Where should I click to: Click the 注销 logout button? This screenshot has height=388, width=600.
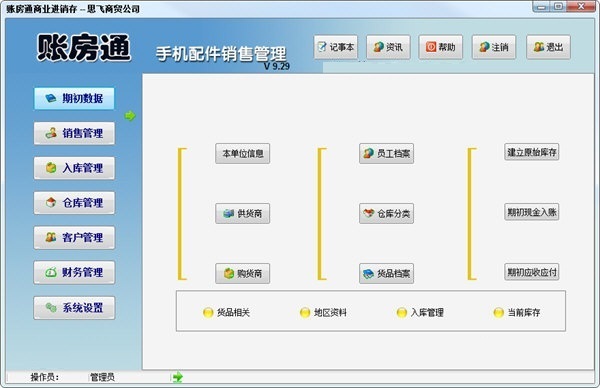[494, 47]
